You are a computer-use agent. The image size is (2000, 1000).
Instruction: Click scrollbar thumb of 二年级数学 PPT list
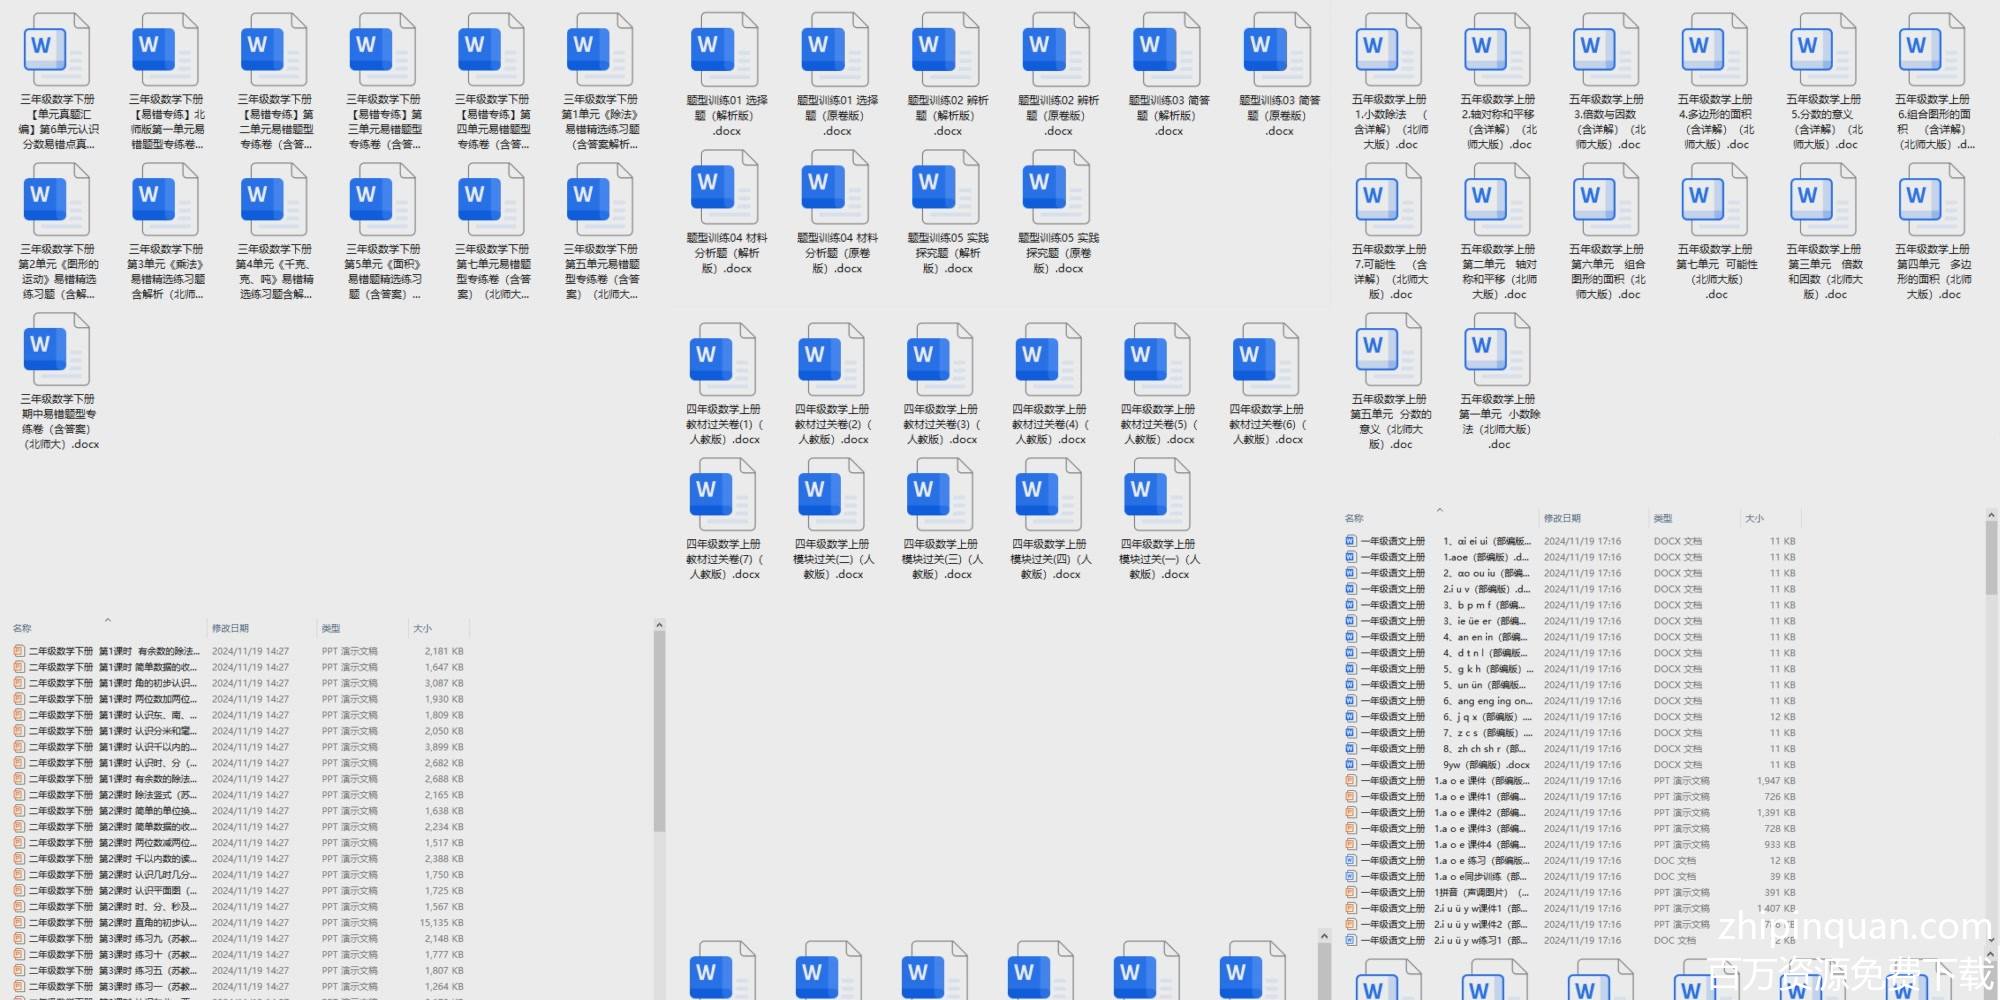[659, 730]
